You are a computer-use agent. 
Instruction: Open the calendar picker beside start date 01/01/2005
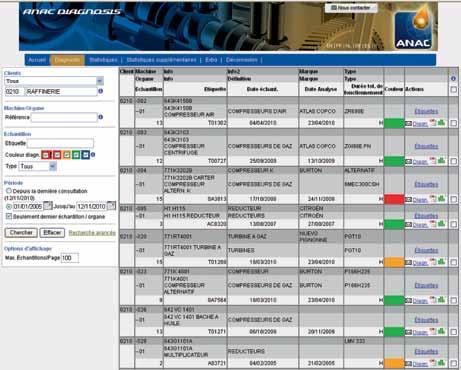[x=48, y=206]
